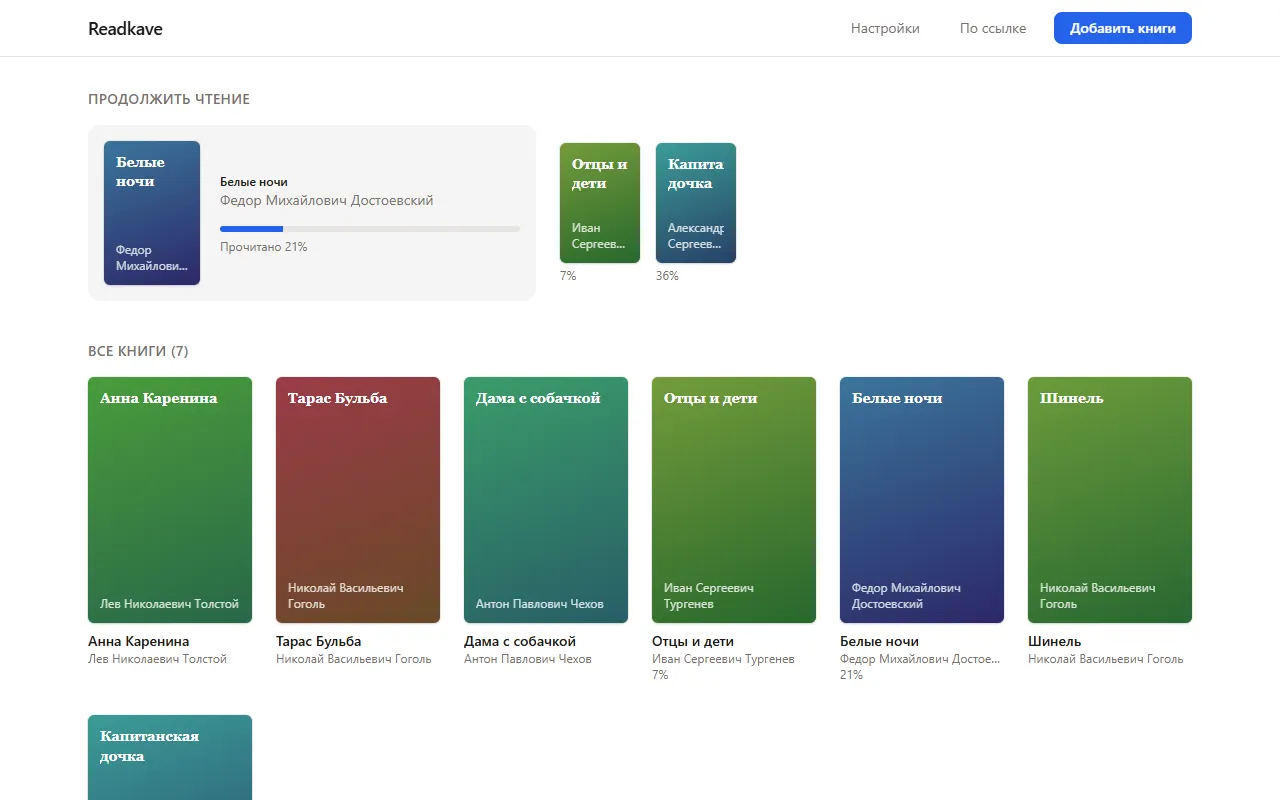Open Шинель book cover

[x=1110, y=500]
